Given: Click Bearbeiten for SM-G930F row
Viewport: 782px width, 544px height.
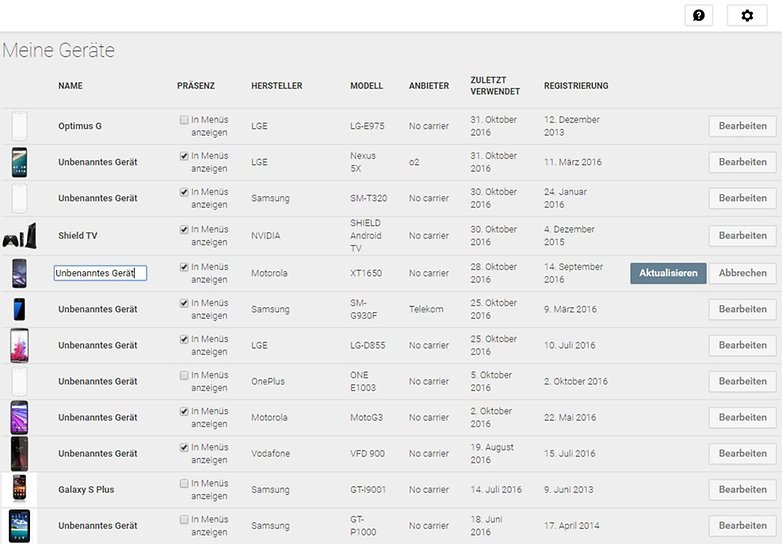Looking at the screenshot, I should pos(743,309).
